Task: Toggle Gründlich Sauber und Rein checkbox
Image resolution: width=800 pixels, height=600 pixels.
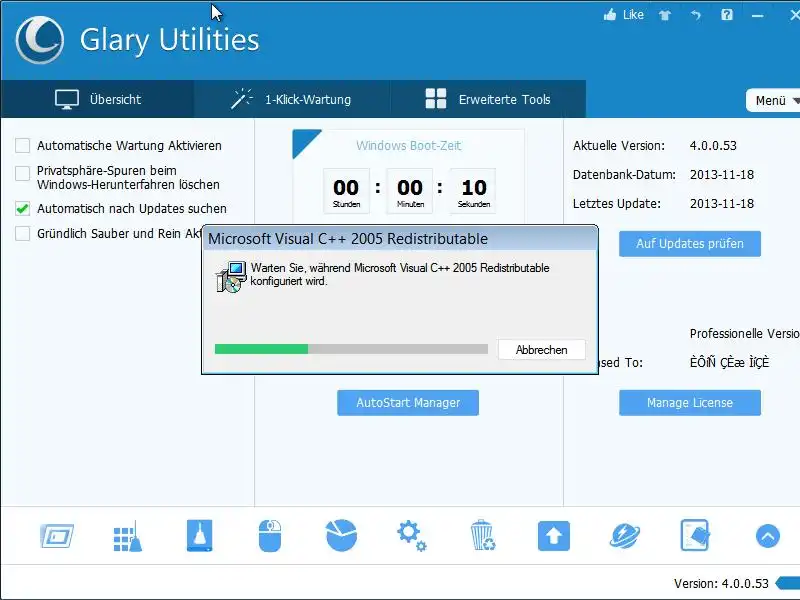Action: click(22, 234)
